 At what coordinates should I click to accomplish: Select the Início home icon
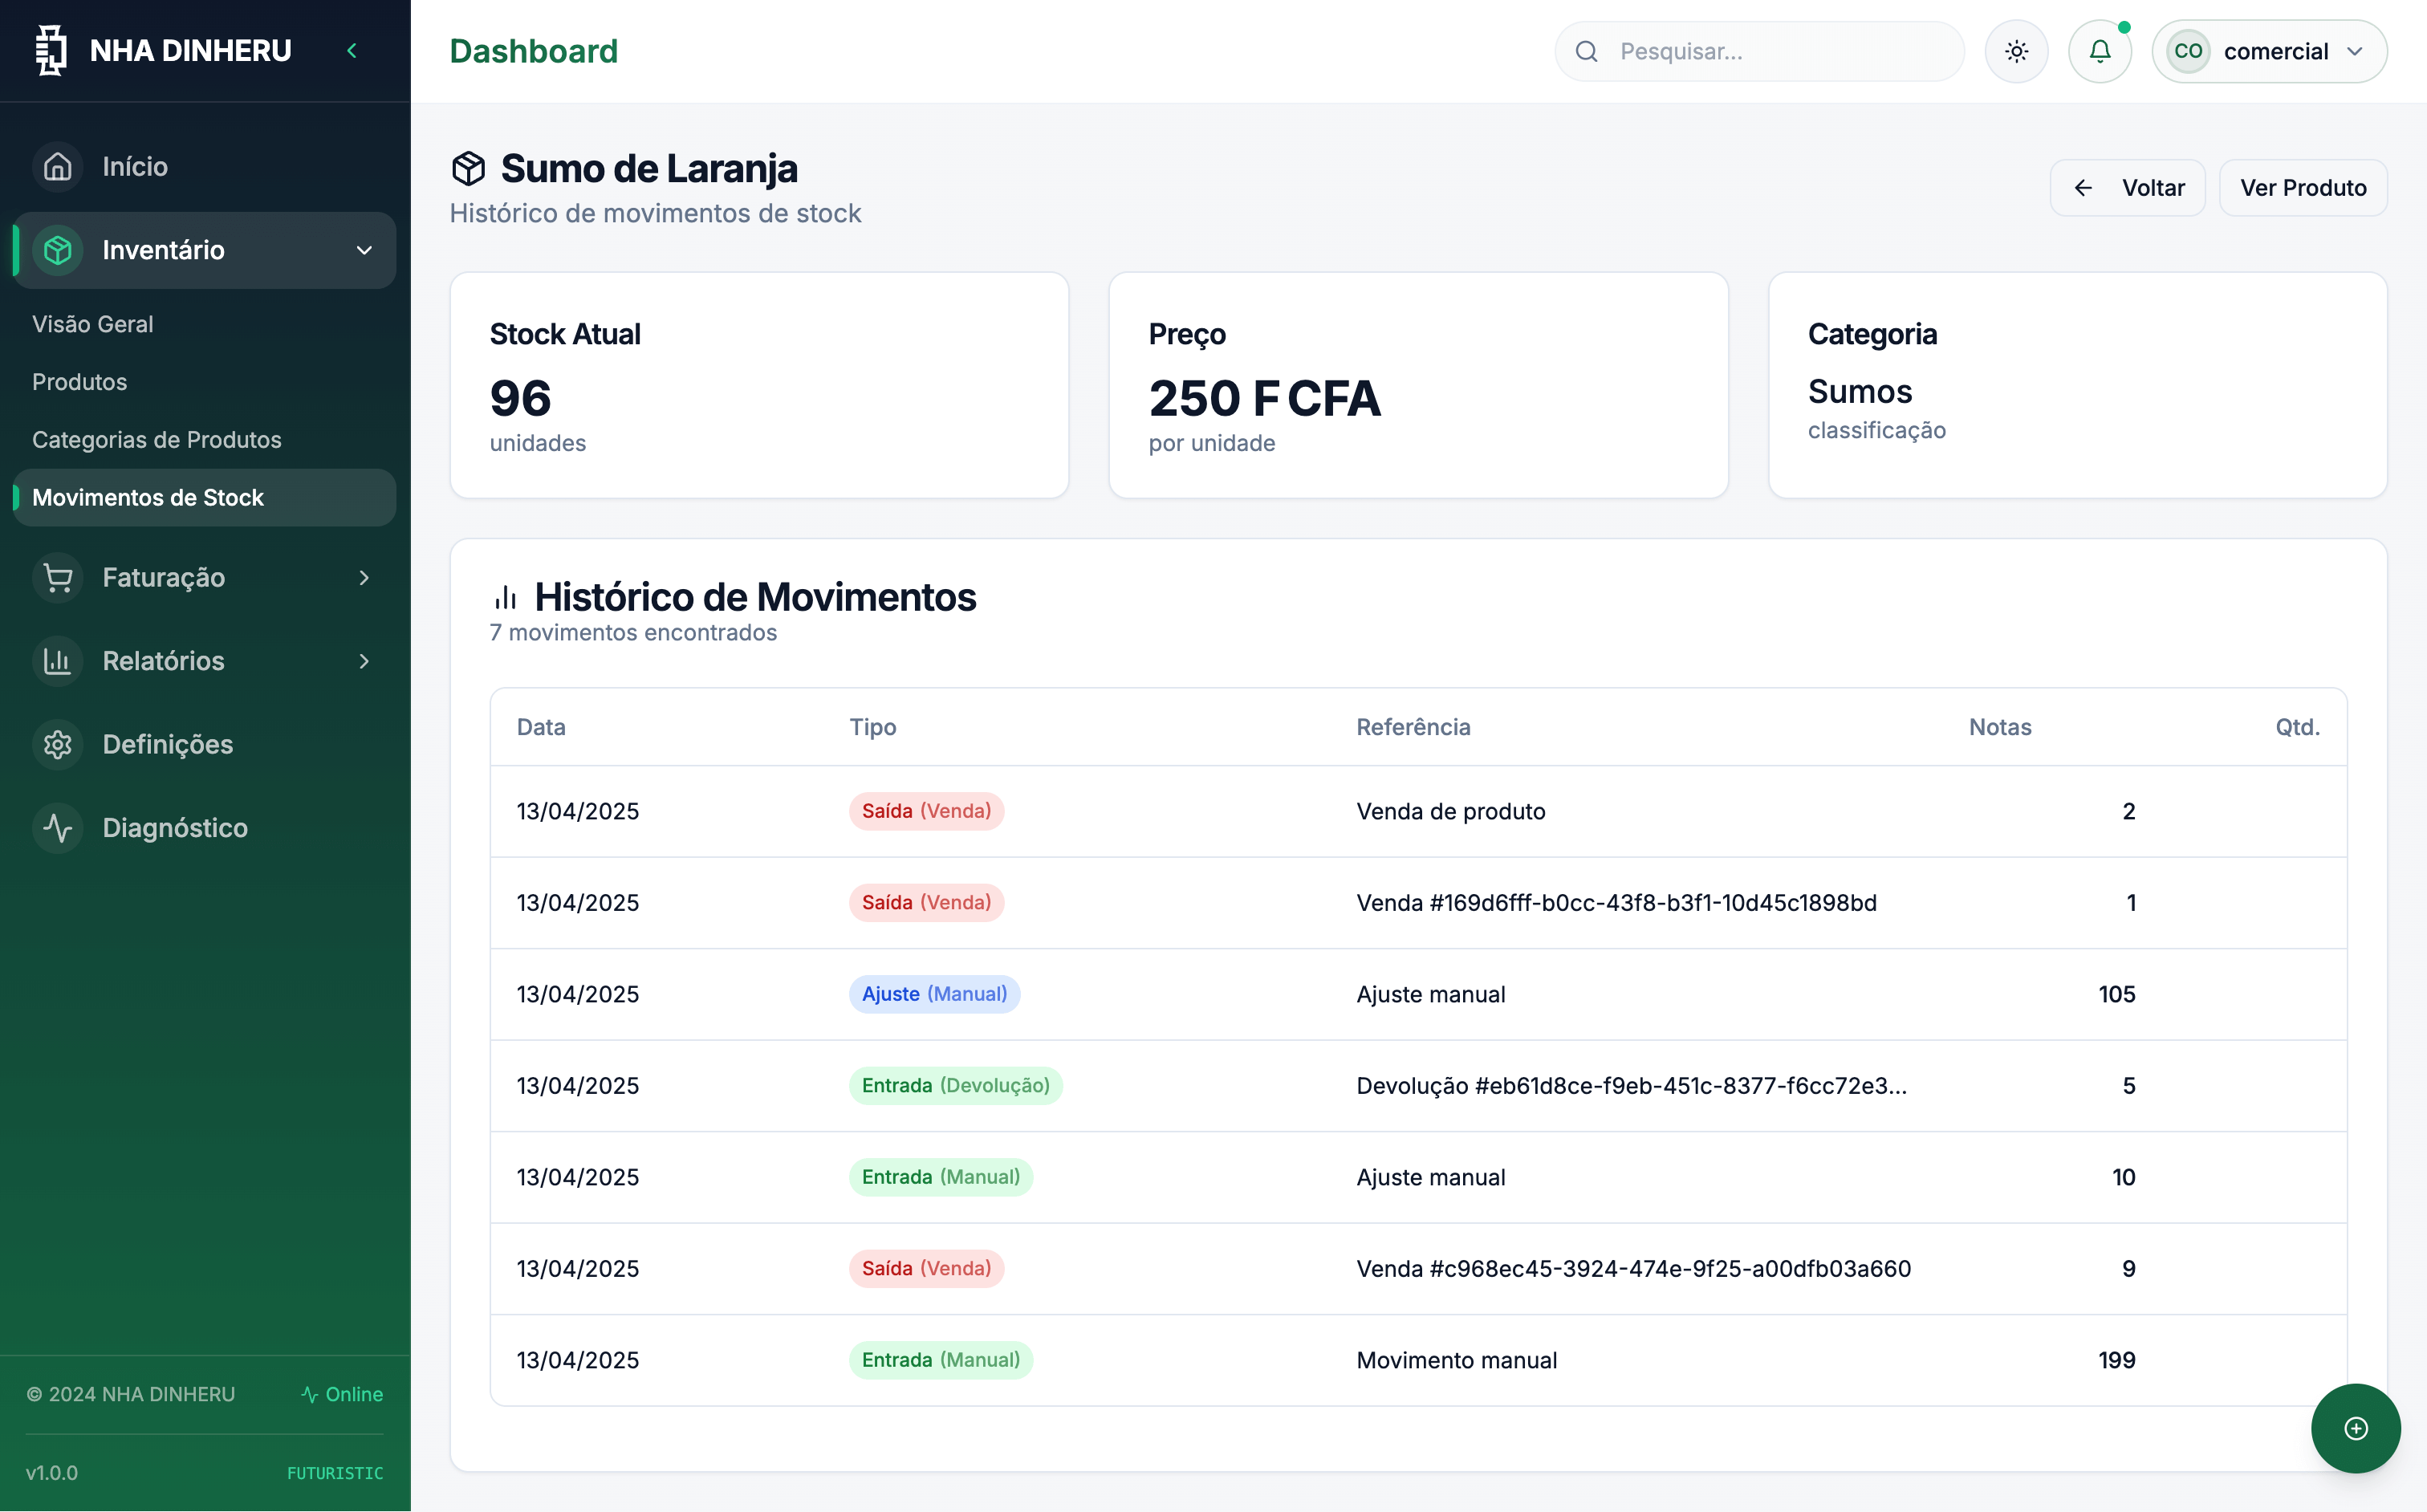pos(57,166)
